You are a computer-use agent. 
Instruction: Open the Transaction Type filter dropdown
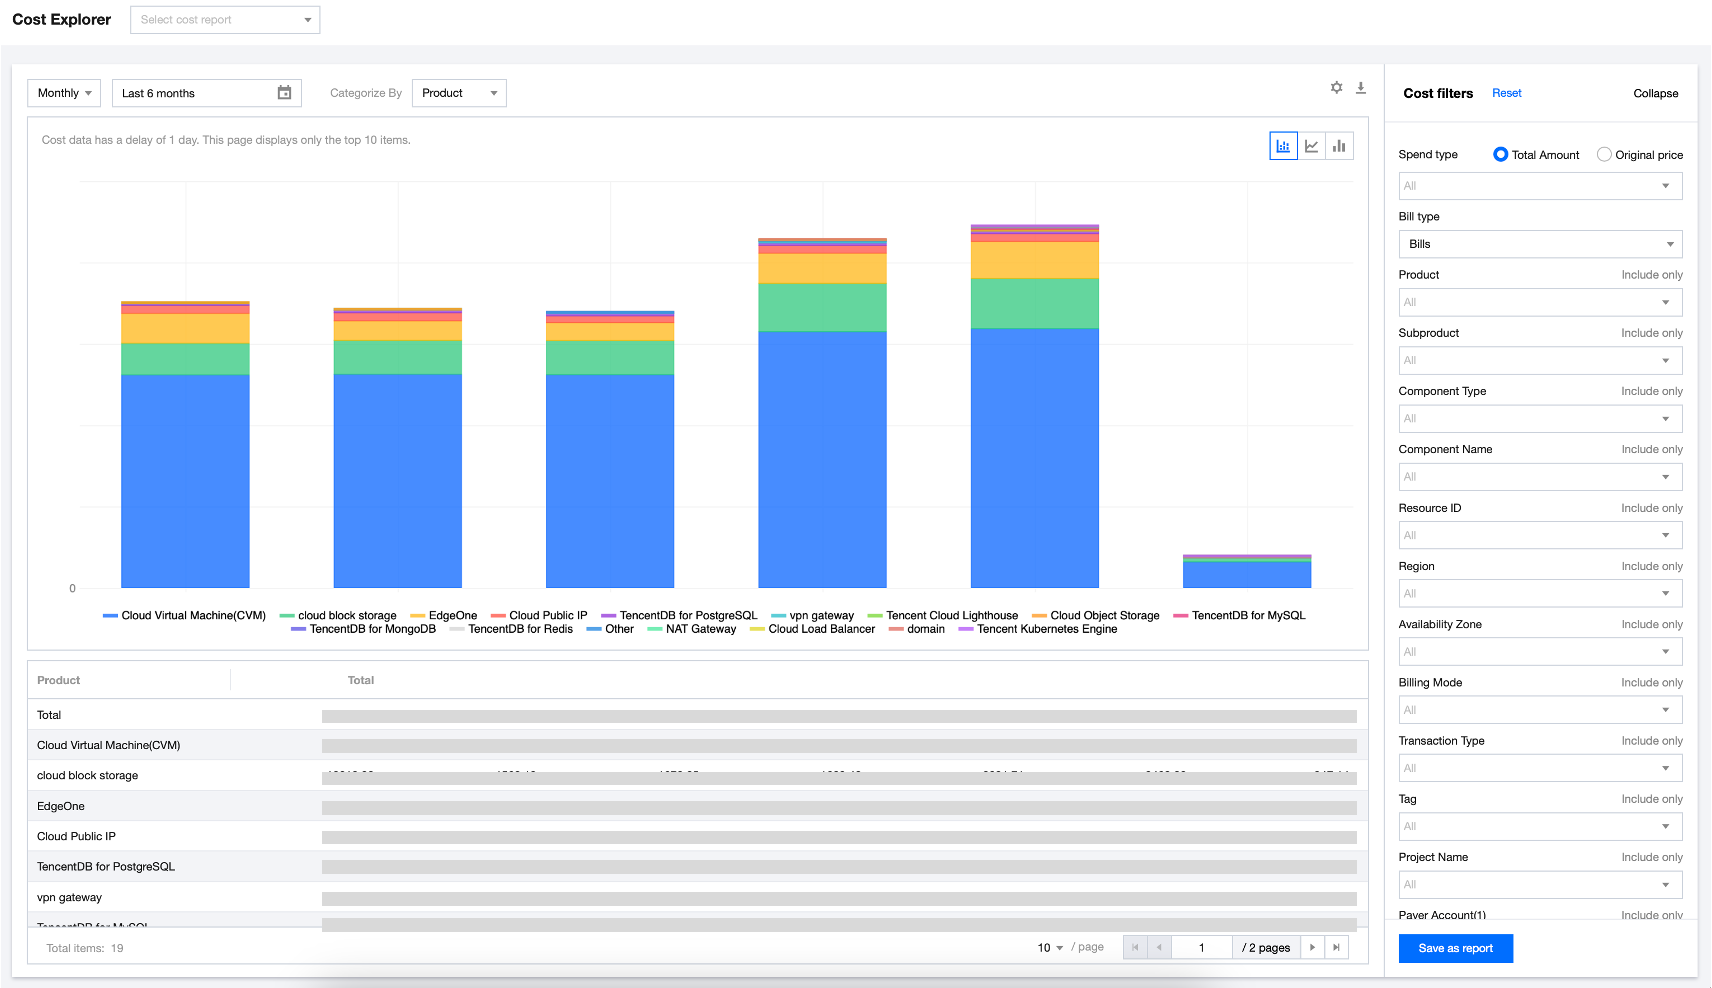[1540, 768]
